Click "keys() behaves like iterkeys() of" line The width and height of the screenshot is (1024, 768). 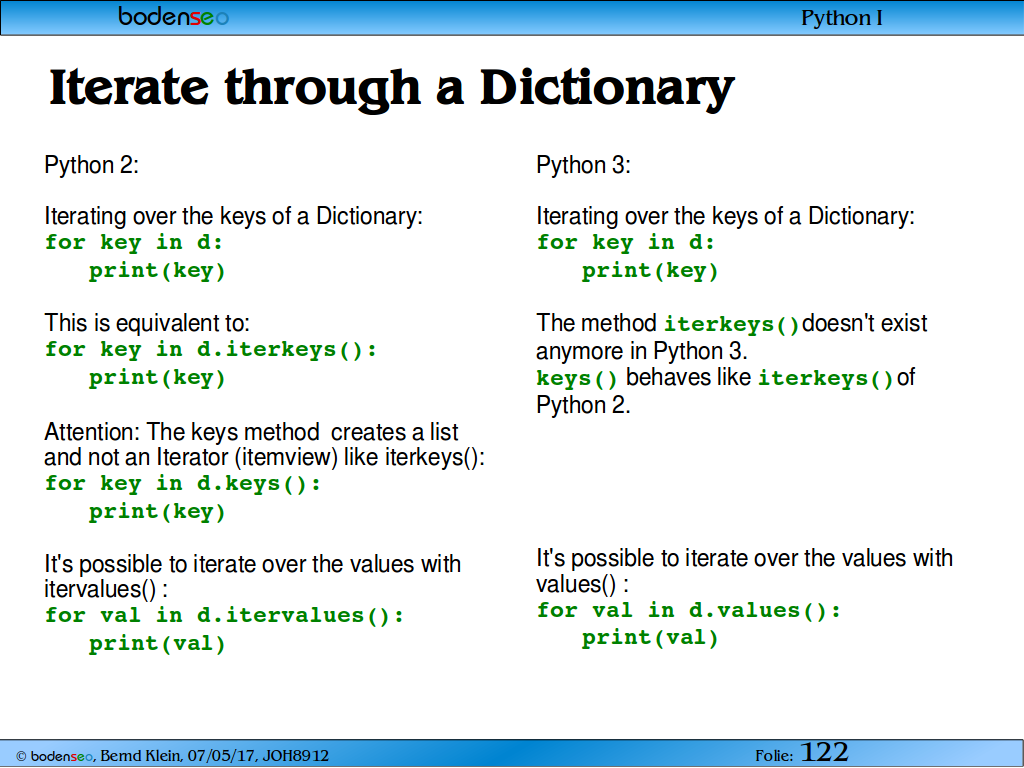726,377
